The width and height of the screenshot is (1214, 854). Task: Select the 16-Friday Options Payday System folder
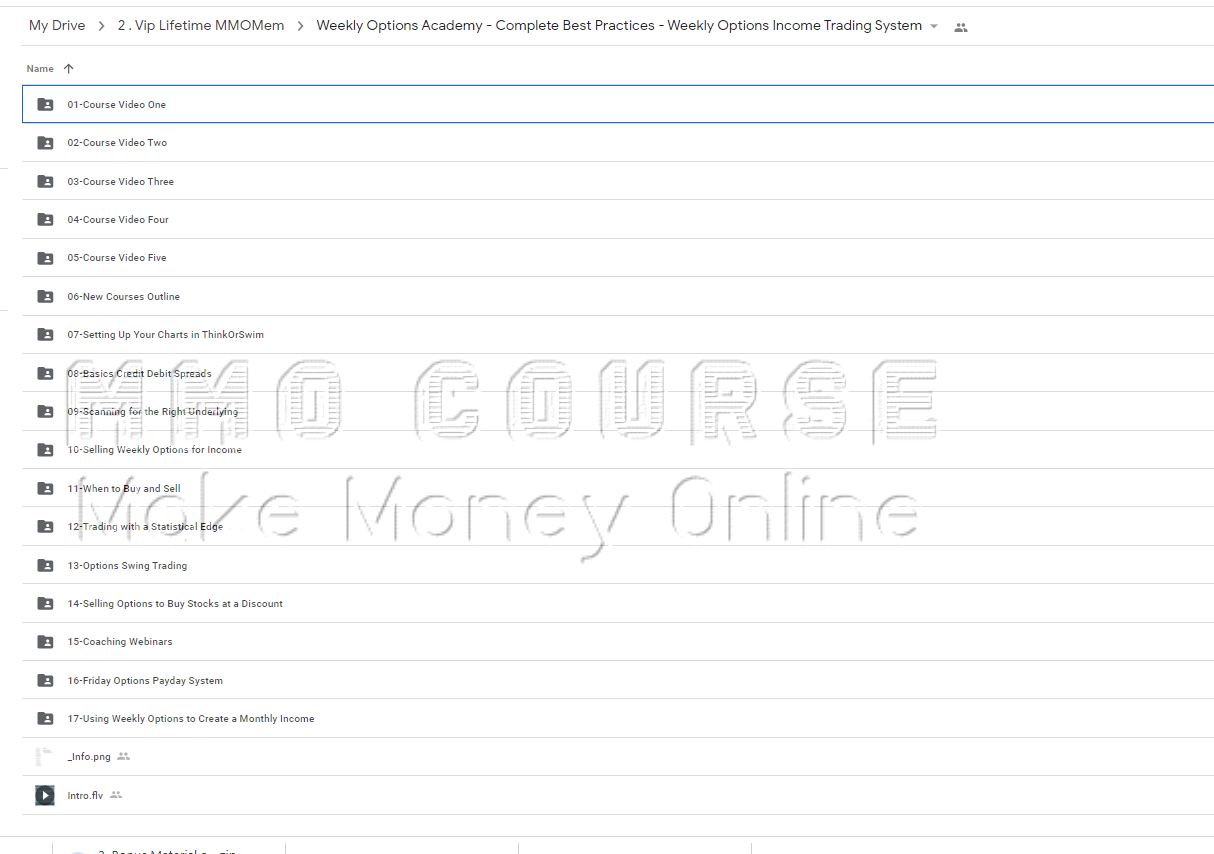145,681
